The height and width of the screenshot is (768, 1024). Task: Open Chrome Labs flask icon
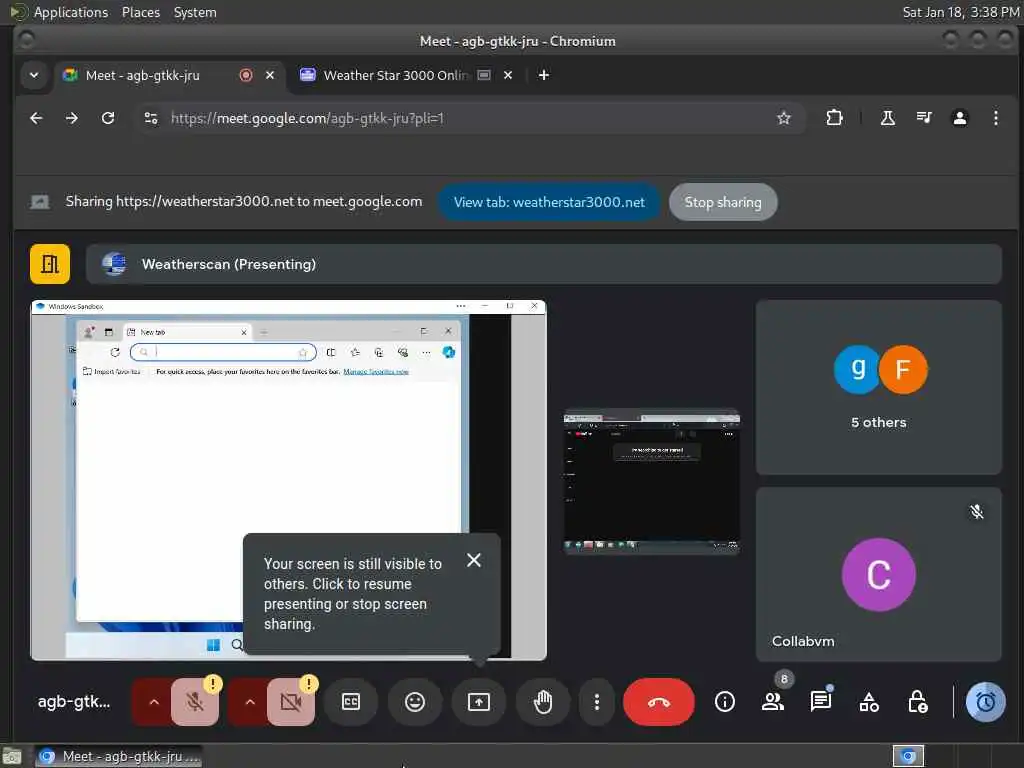888,118
